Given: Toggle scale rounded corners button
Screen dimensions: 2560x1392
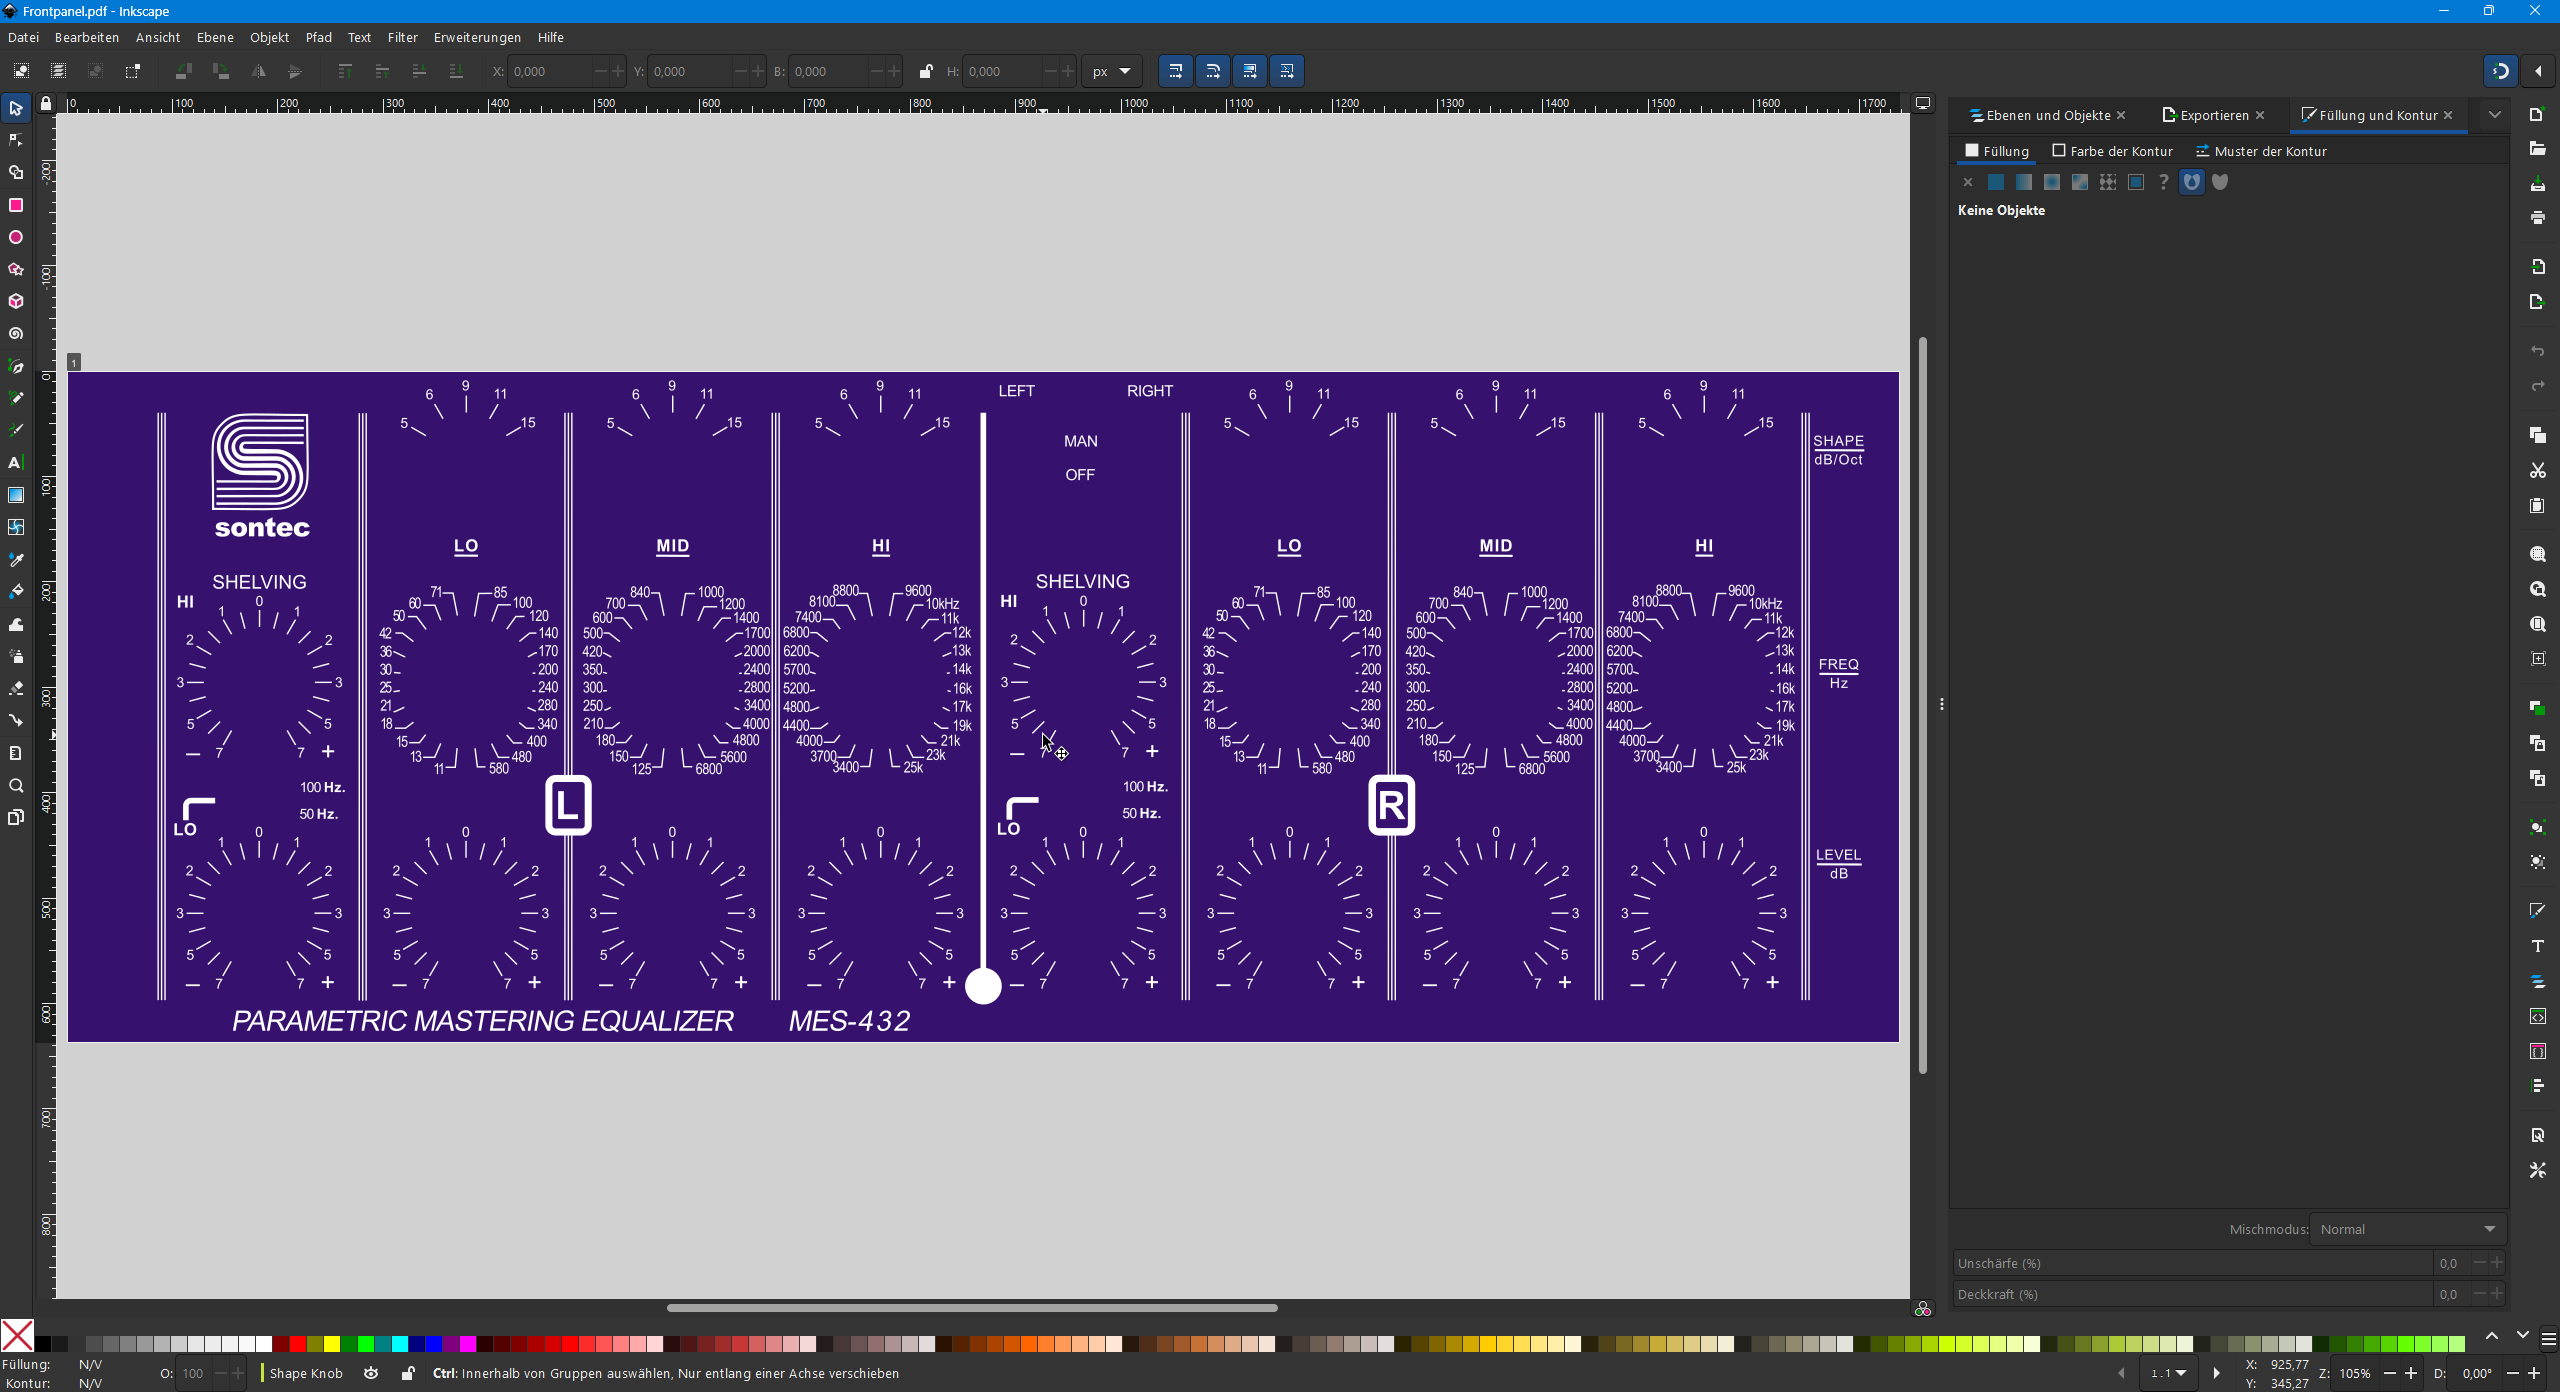Looking at the screenshot, I should click(1212, 71).
